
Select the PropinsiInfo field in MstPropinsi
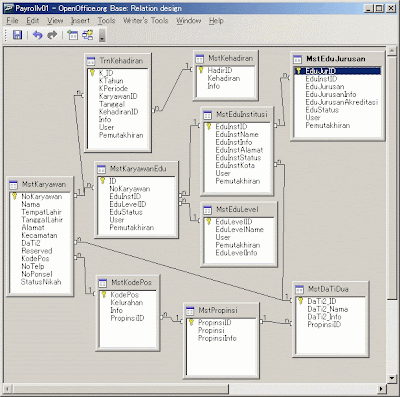pos(217,338)
